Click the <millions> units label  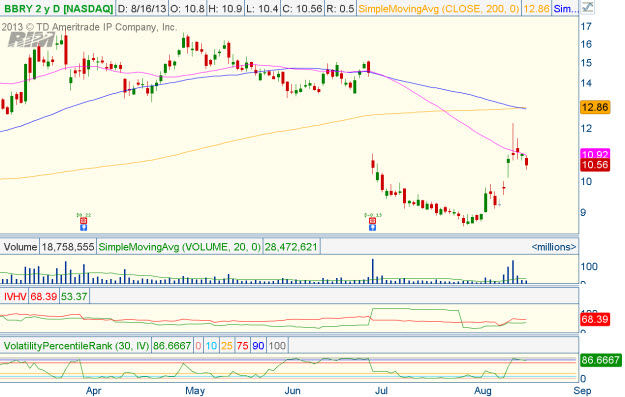[554, 247]
